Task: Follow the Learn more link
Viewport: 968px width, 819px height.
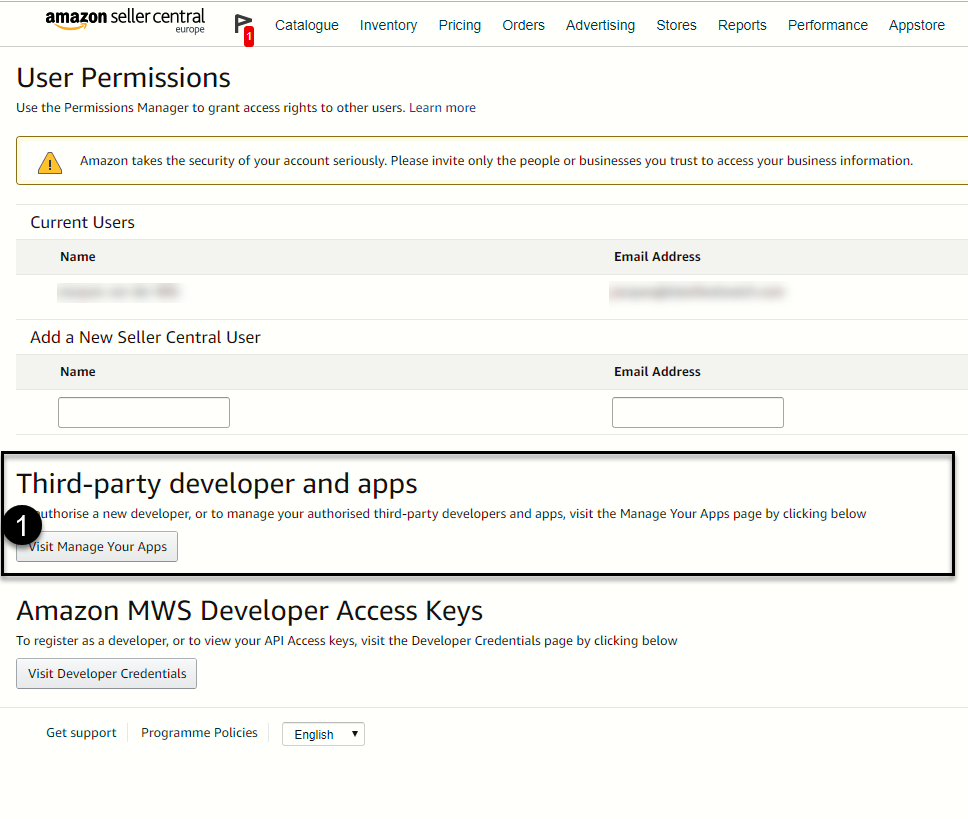Action: 443,107
